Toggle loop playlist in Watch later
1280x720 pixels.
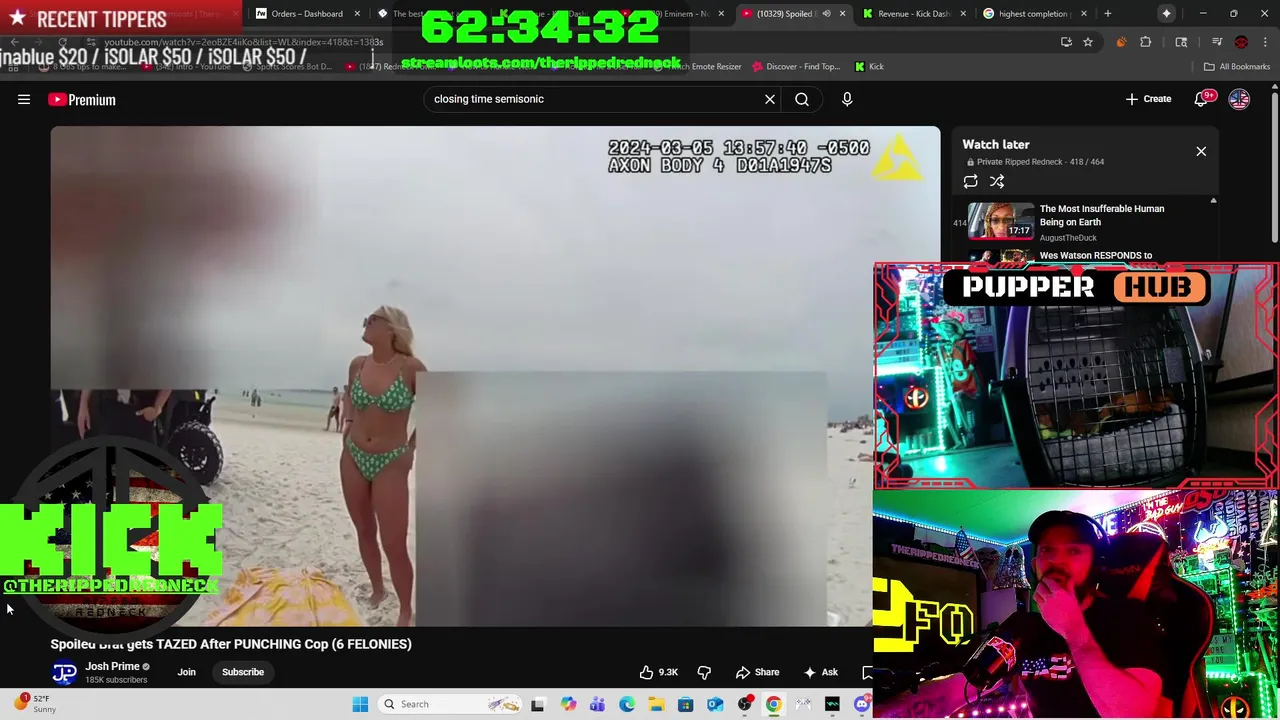pyautogui.click(x=970, y=182)
